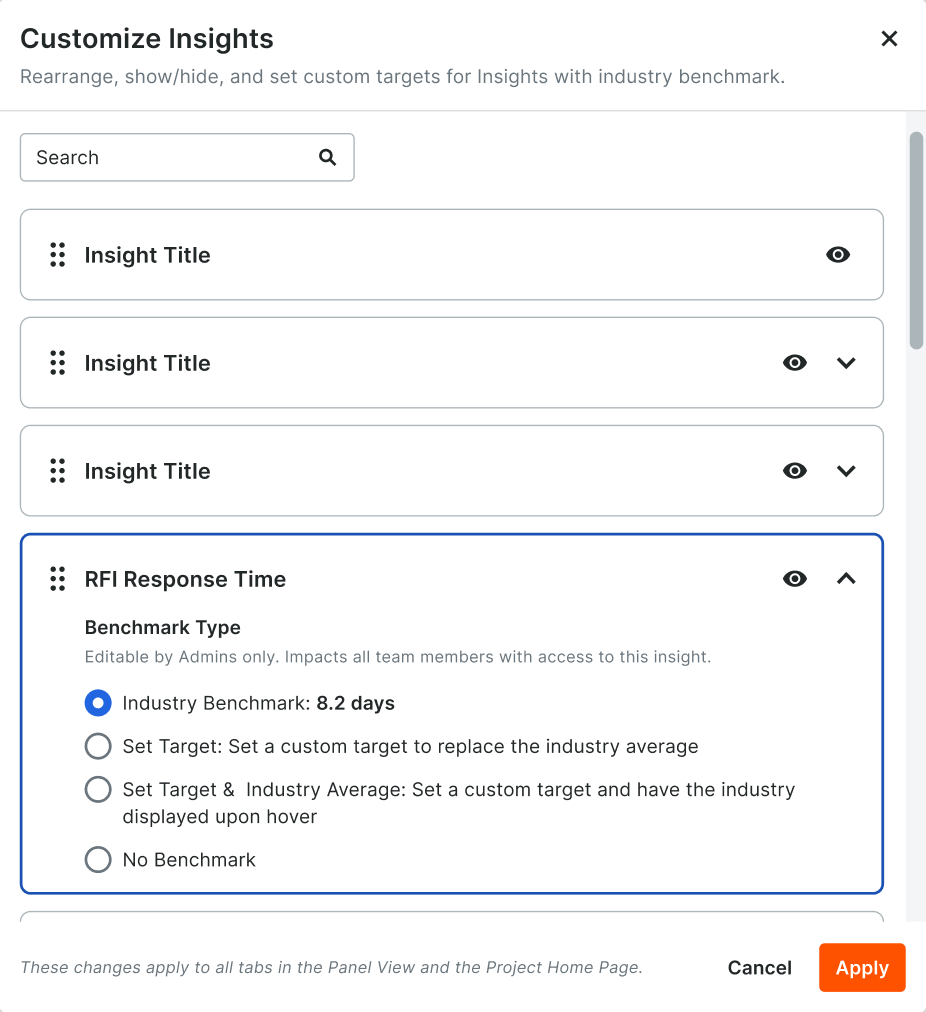
Task: Toggle visibility of the third Insight Title
Action: (x=795, y=471)
